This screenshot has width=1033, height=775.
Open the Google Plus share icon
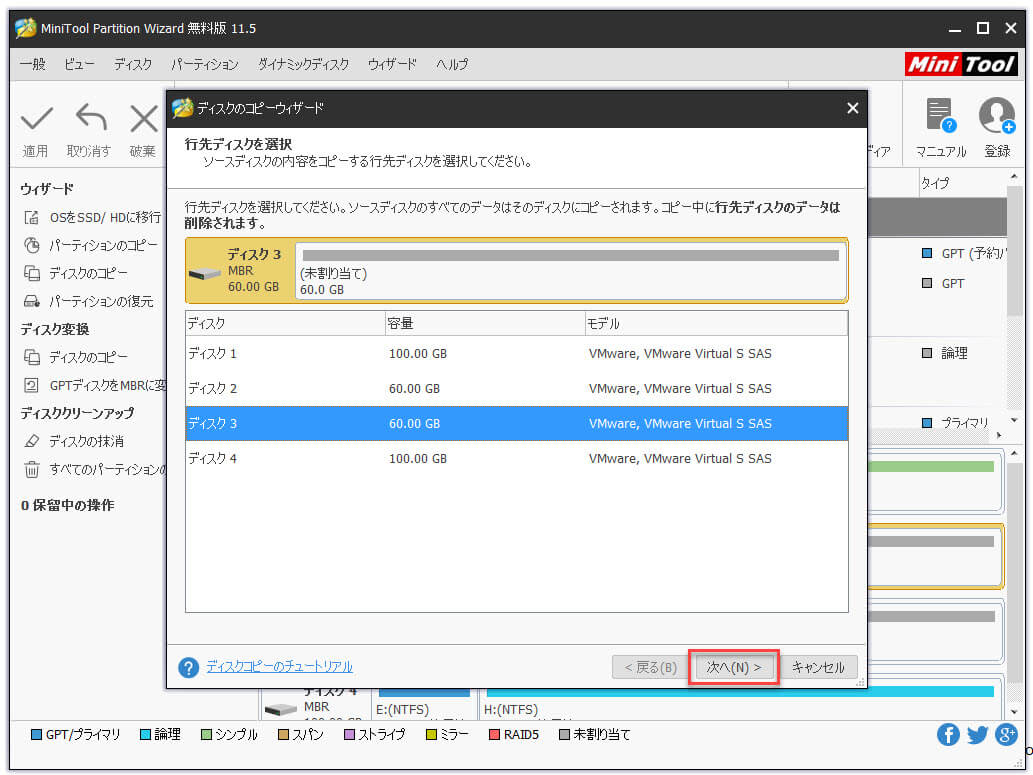point(1006,734)
